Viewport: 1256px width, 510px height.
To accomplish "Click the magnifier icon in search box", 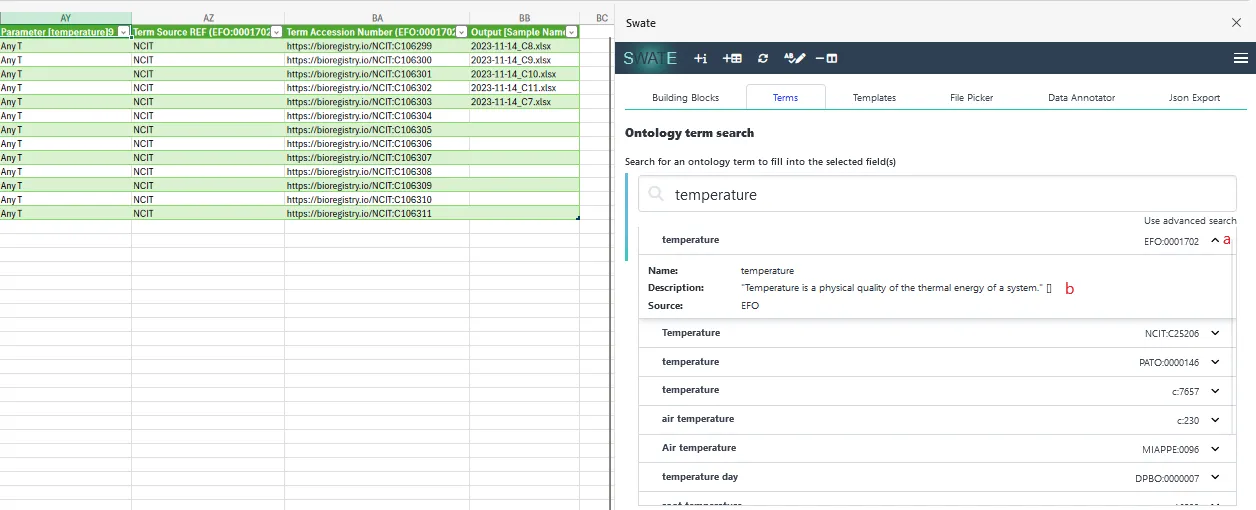I will pos(656,194).
